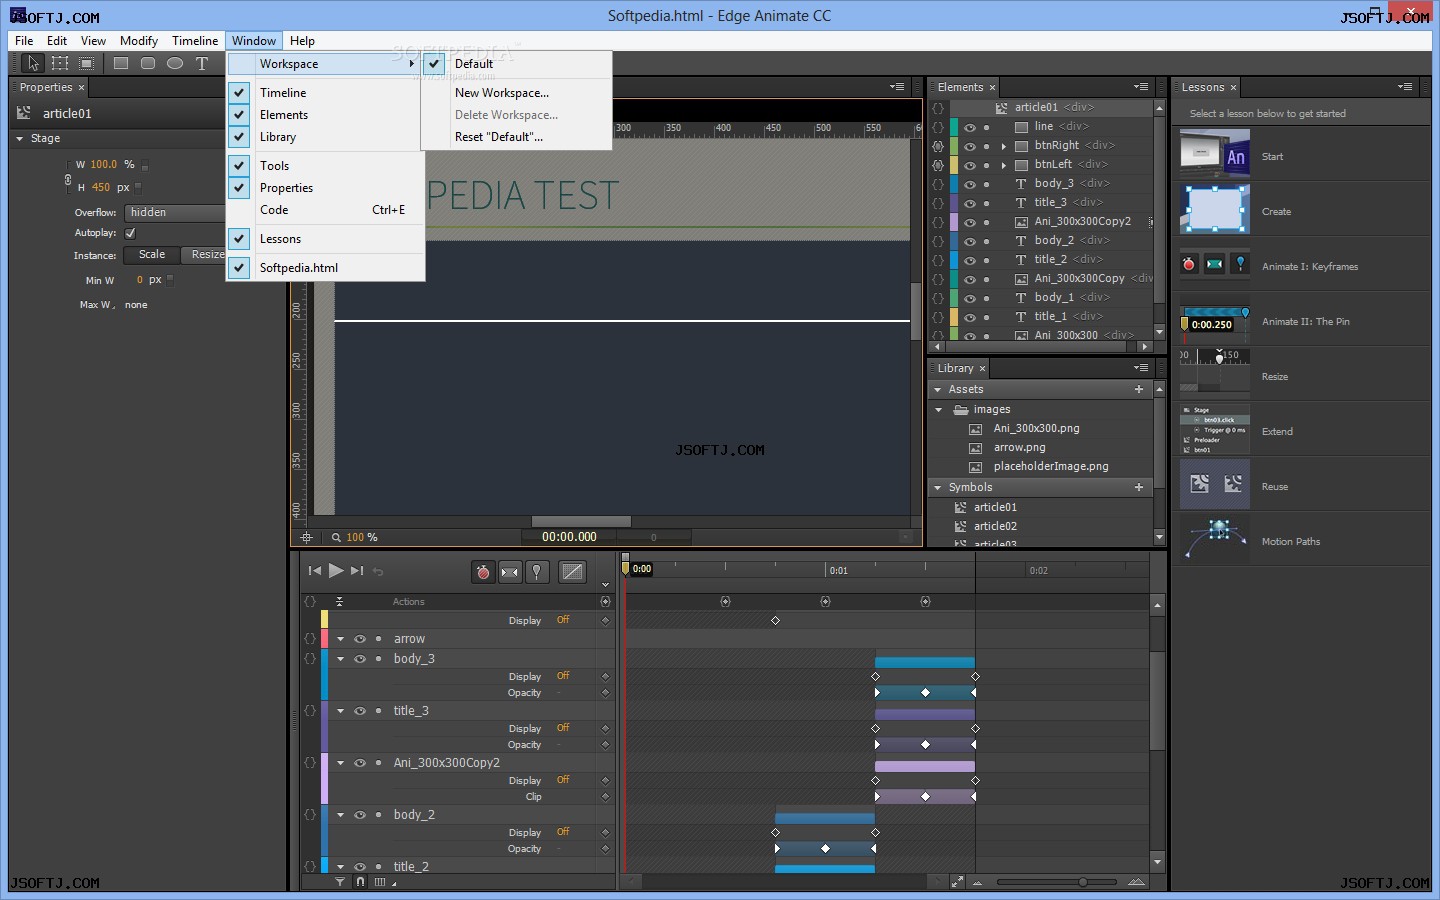This screenshot has height=900, width=1440.
Task: Open Code panel from Window menu
Action: click(x=326, y=210)
